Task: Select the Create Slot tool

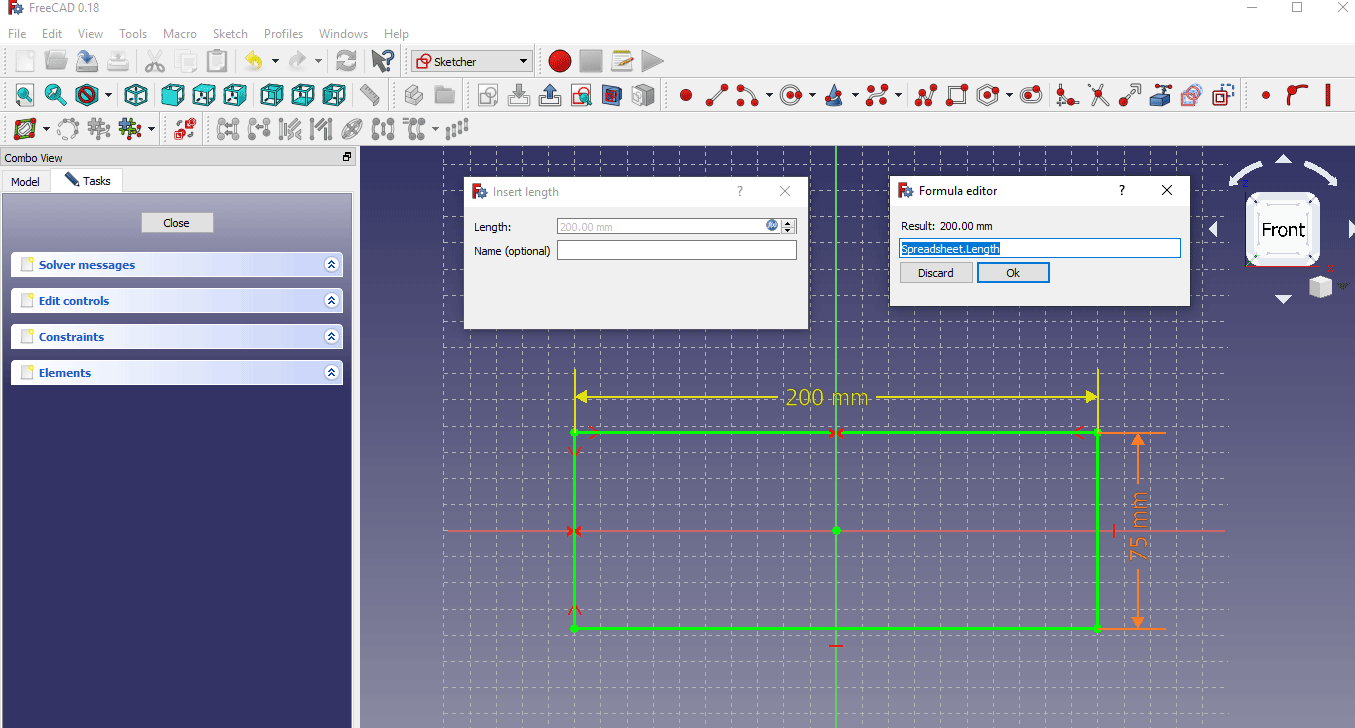Action: pyautogui.click(x=1032, y=95)
